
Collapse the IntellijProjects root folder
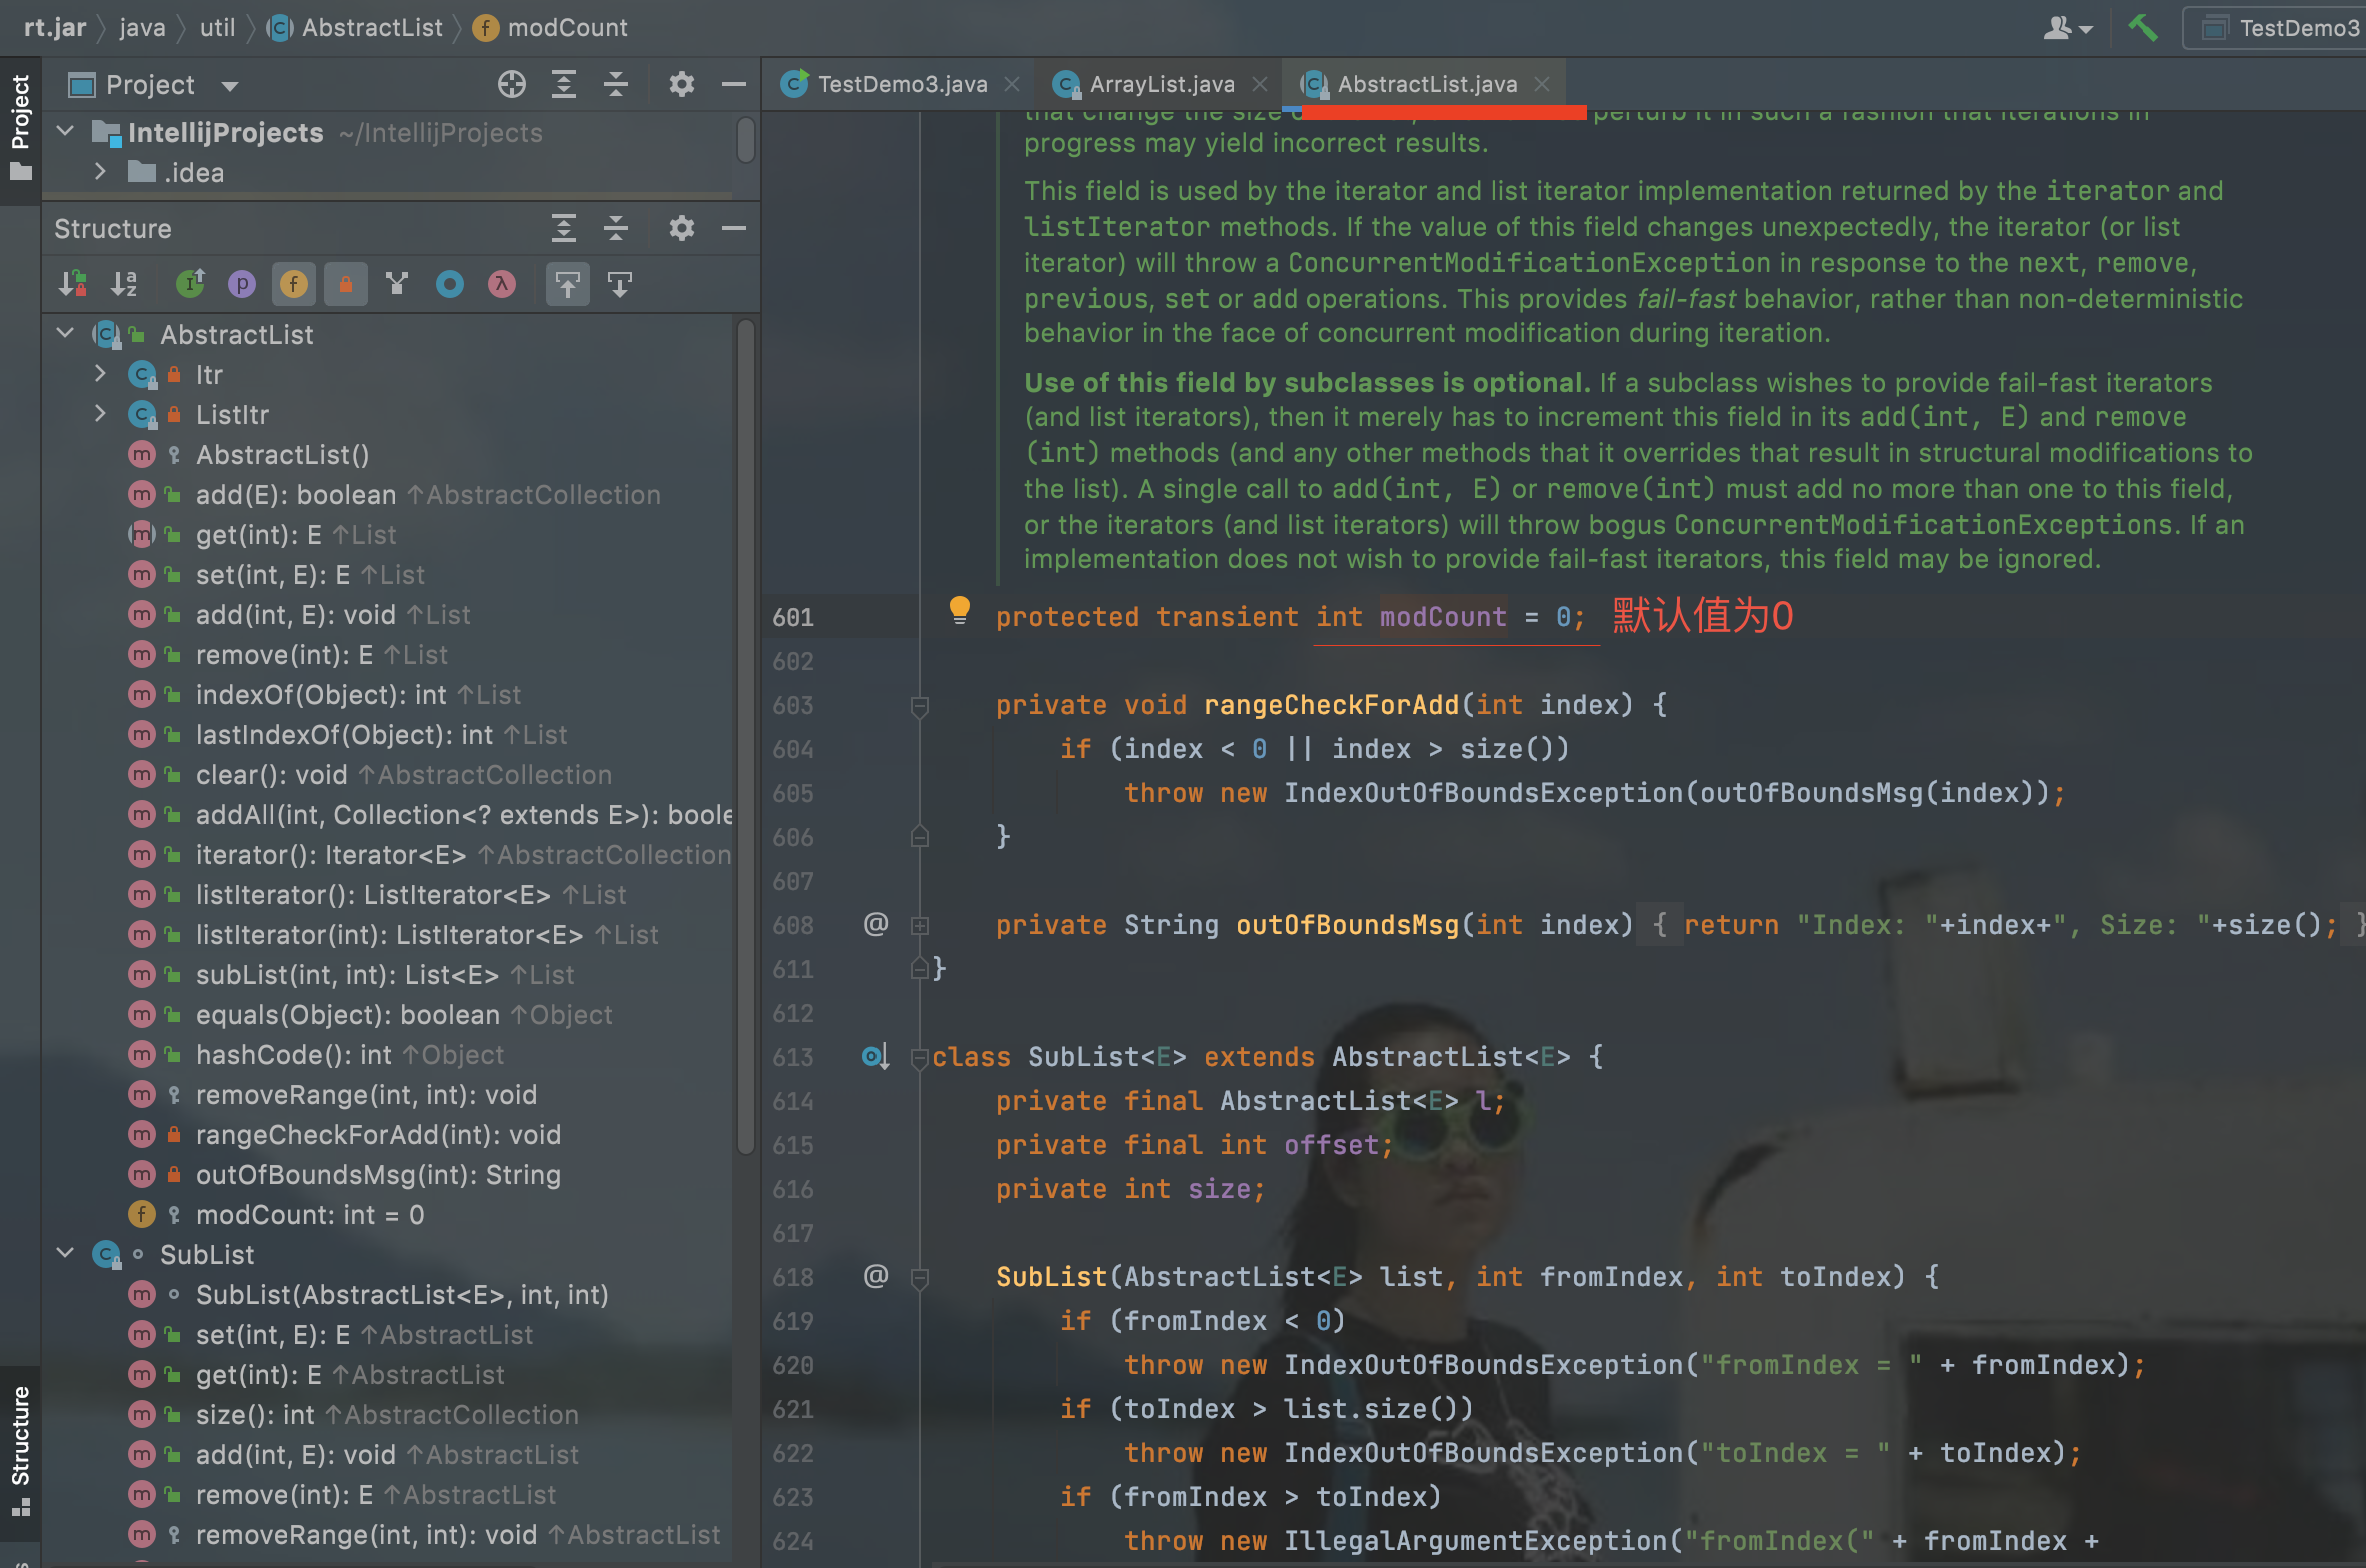pyautogui.click(x=66, y=131)
